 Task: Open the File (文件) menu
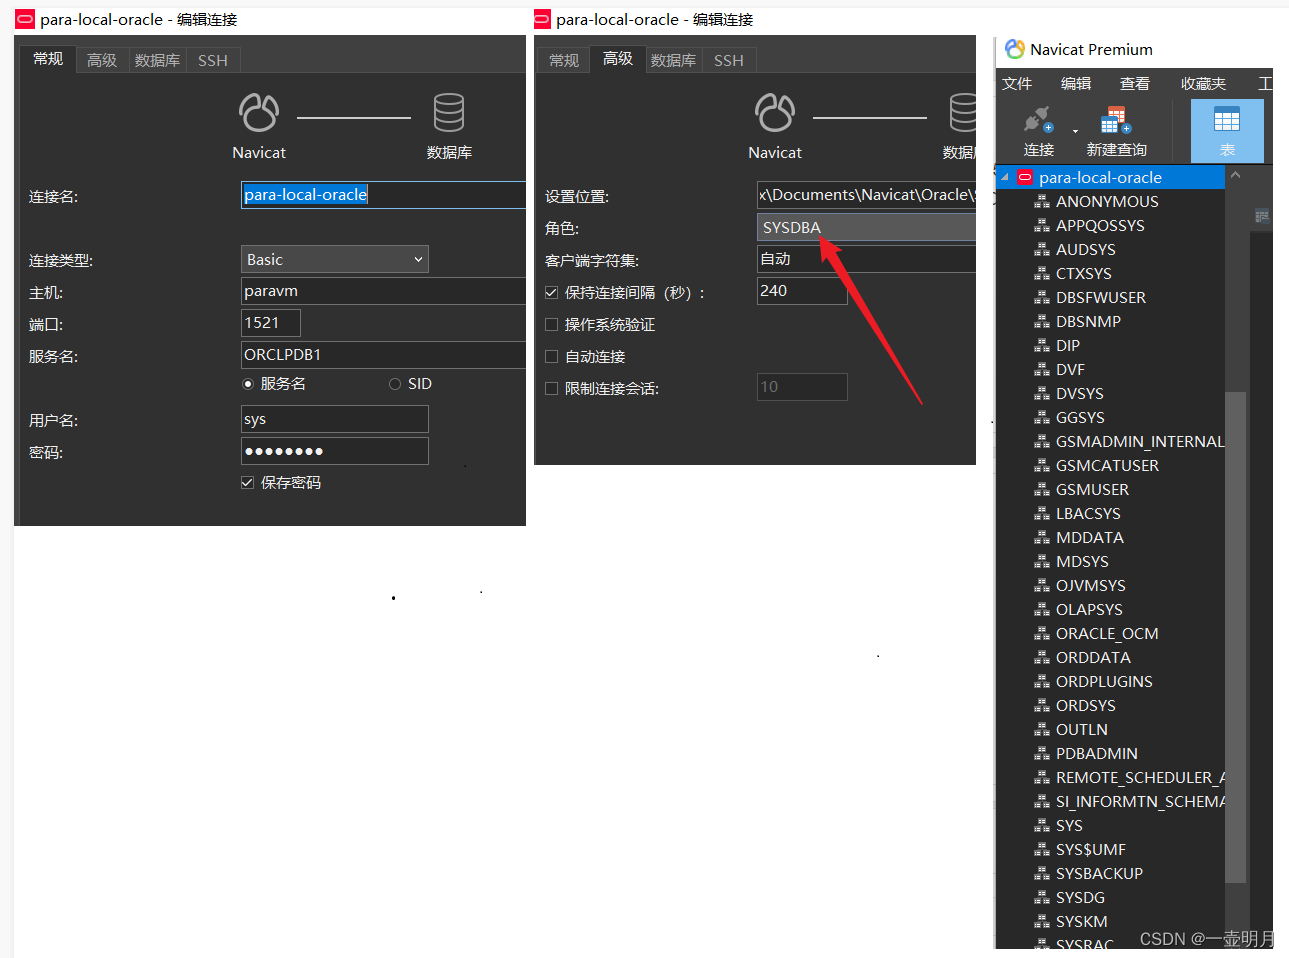click(1017, 83)
